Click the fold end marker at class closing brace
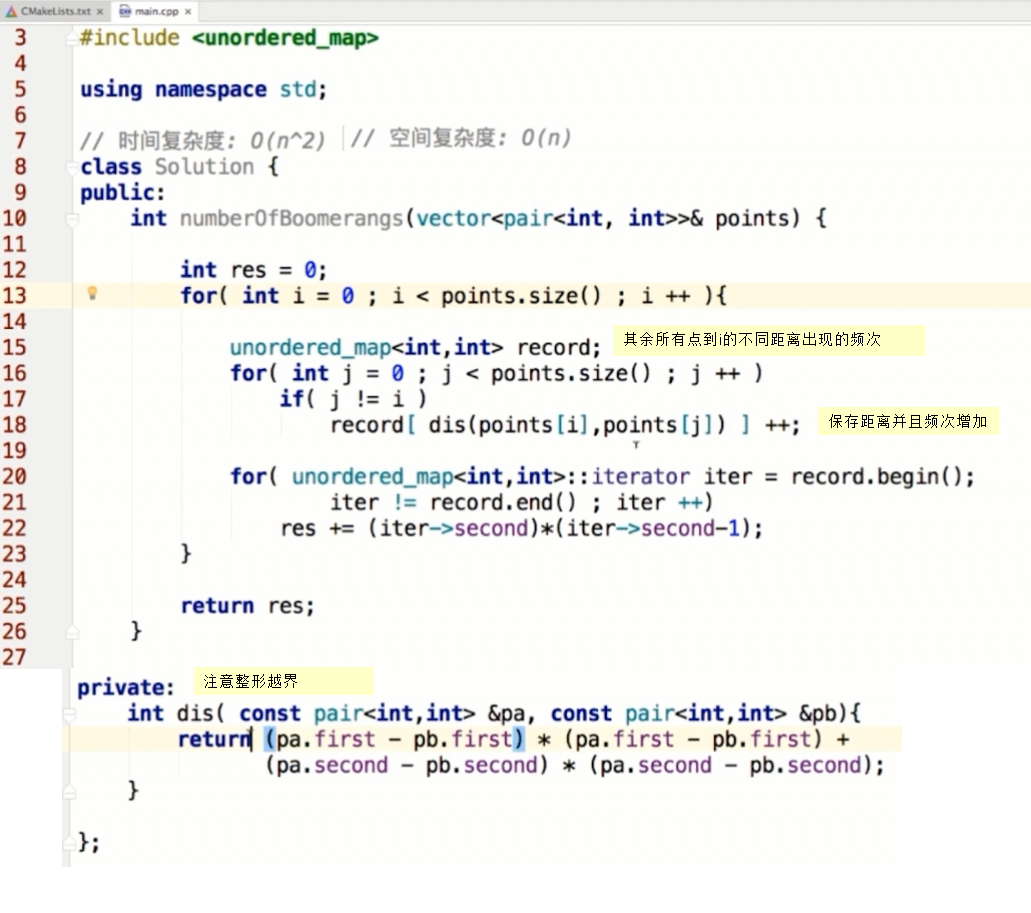1031x913 pixels. 69,843
